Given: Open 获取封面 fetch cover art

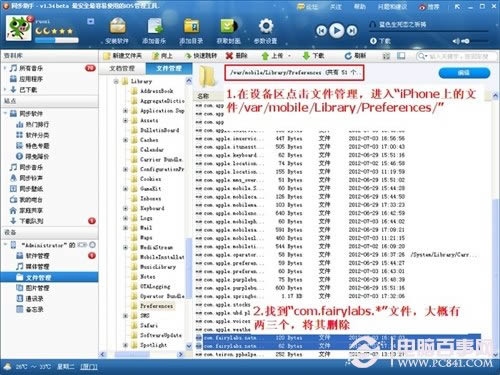Looking at the screenshot, I should pyautogui.click(x=229, y=31).
